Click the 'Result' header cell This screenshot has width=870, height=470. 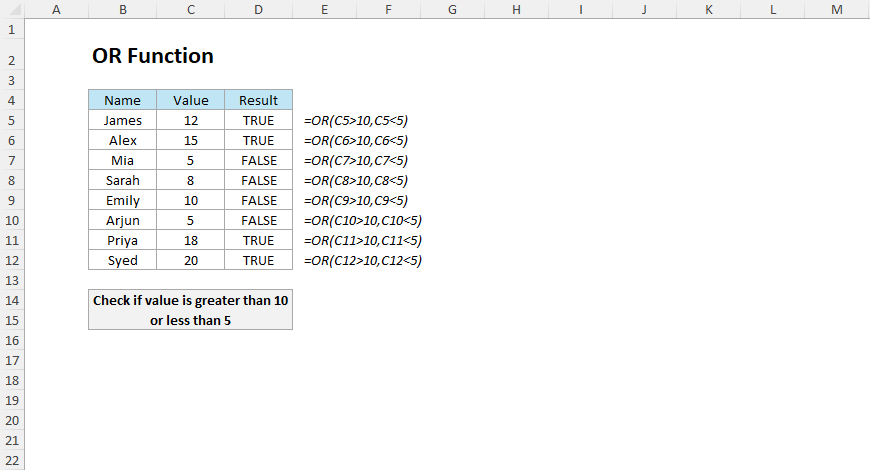click(259, 100)
